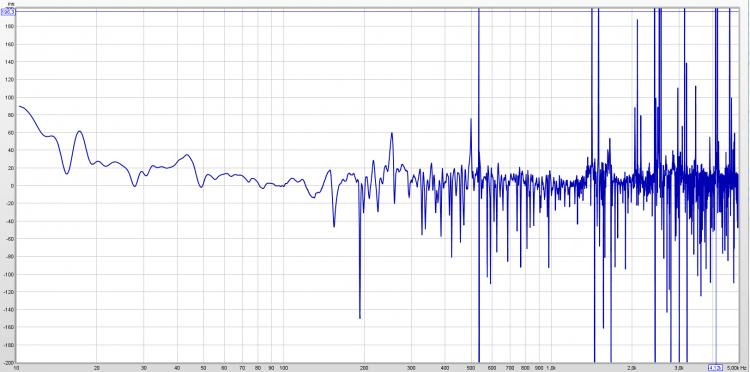Click the 76 ms peak right of 500 Hz
The width and height of the screenshot is (750, 372).
pyautogui.click(x=471, y=119)
